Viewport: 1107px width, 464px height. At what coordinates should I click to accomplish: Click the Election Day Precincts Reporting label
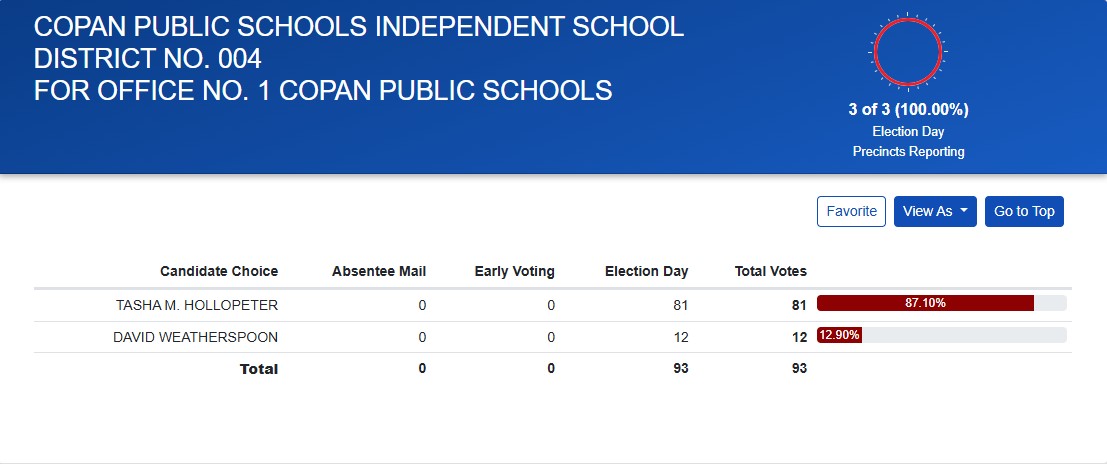(x=908, y=141)
